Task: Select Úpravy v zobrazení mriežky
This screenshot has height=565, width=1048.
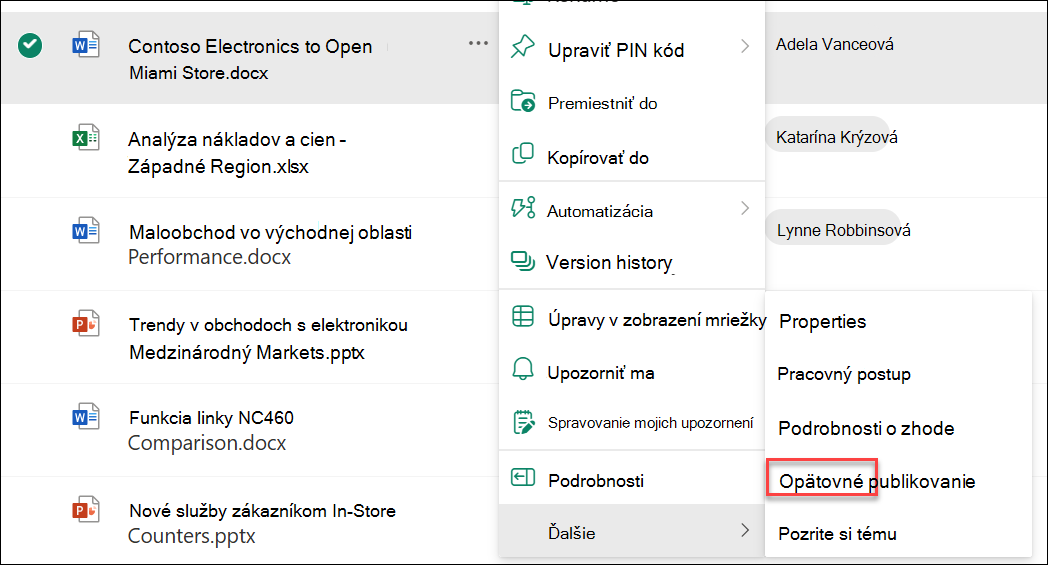Action: 632,318
